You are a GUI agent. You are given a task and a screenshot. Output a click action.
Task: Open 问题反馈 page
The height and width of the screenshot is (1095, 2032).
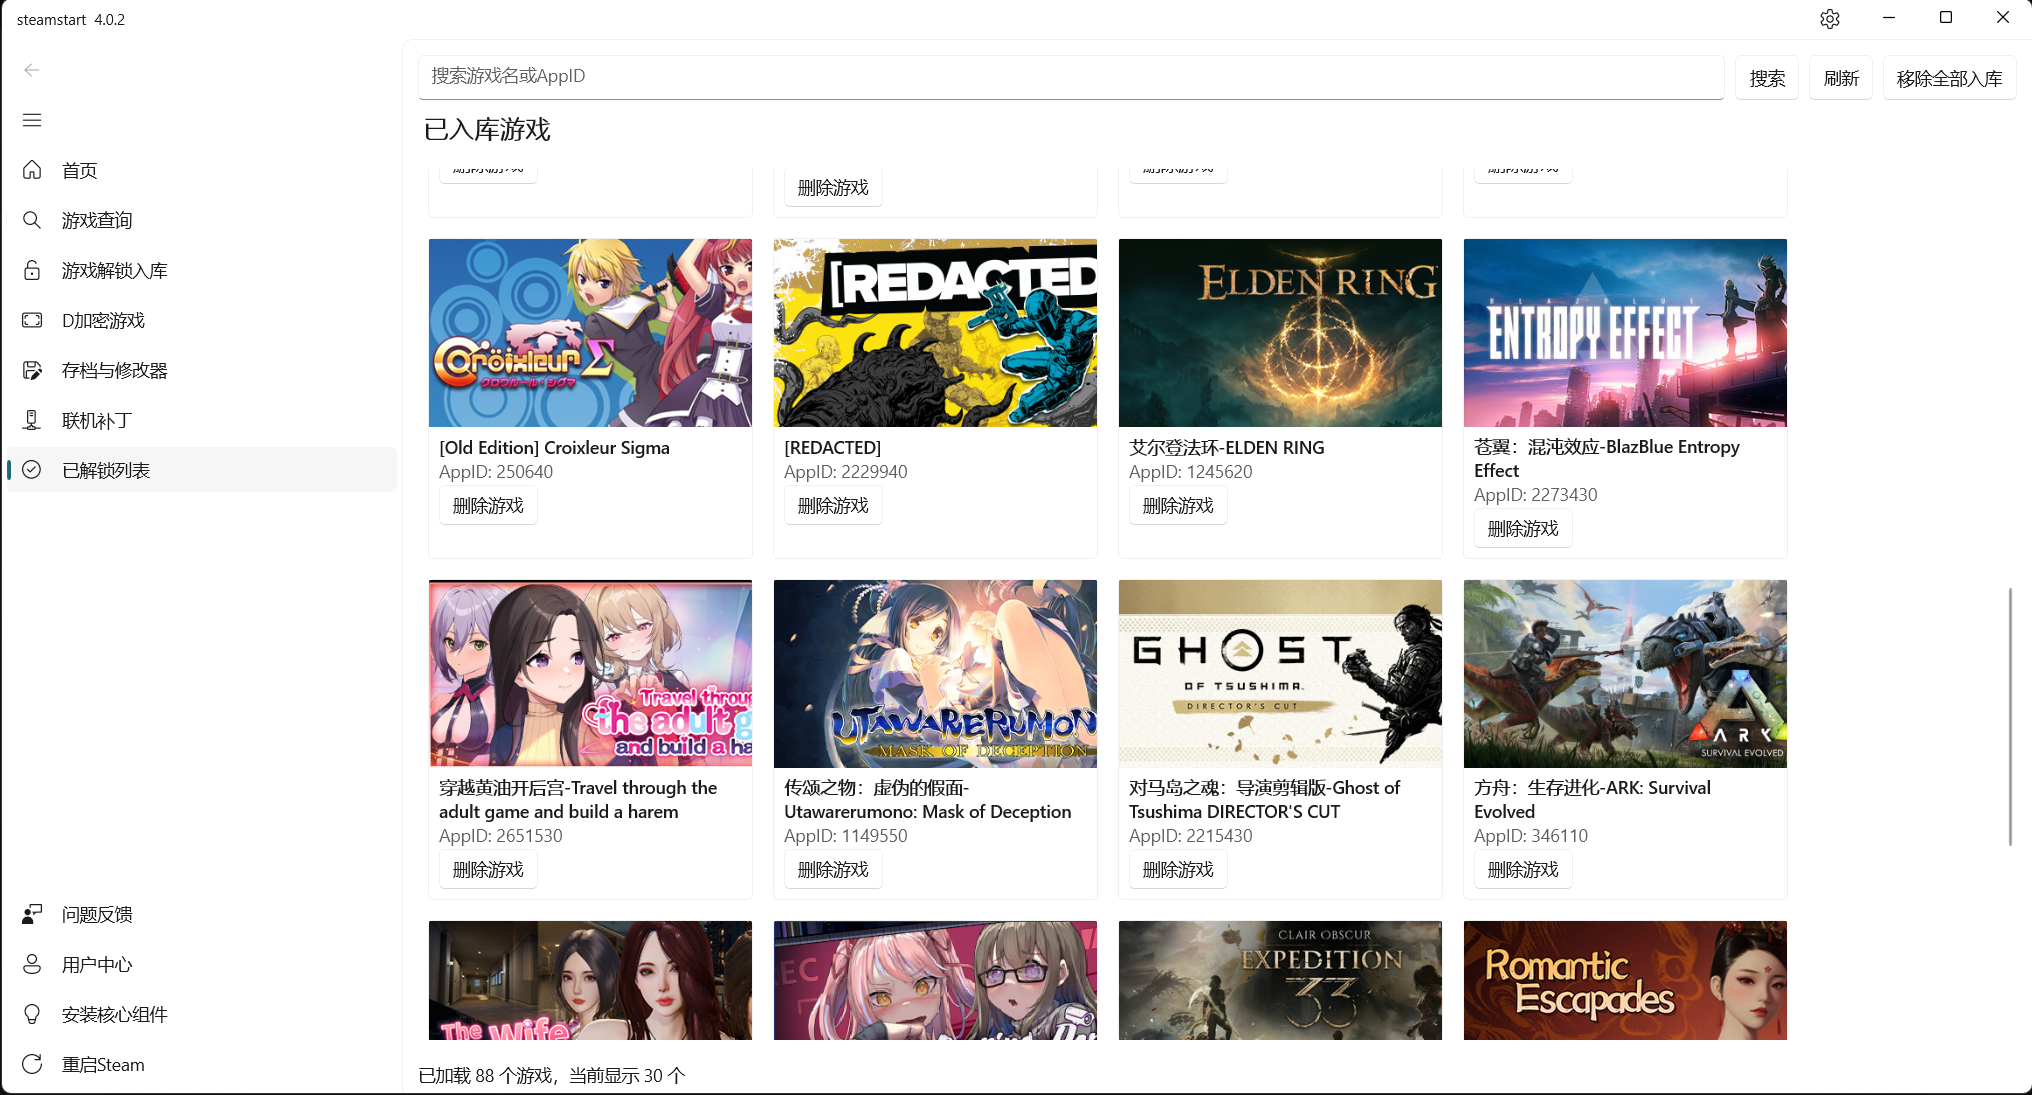click(202, 914)
